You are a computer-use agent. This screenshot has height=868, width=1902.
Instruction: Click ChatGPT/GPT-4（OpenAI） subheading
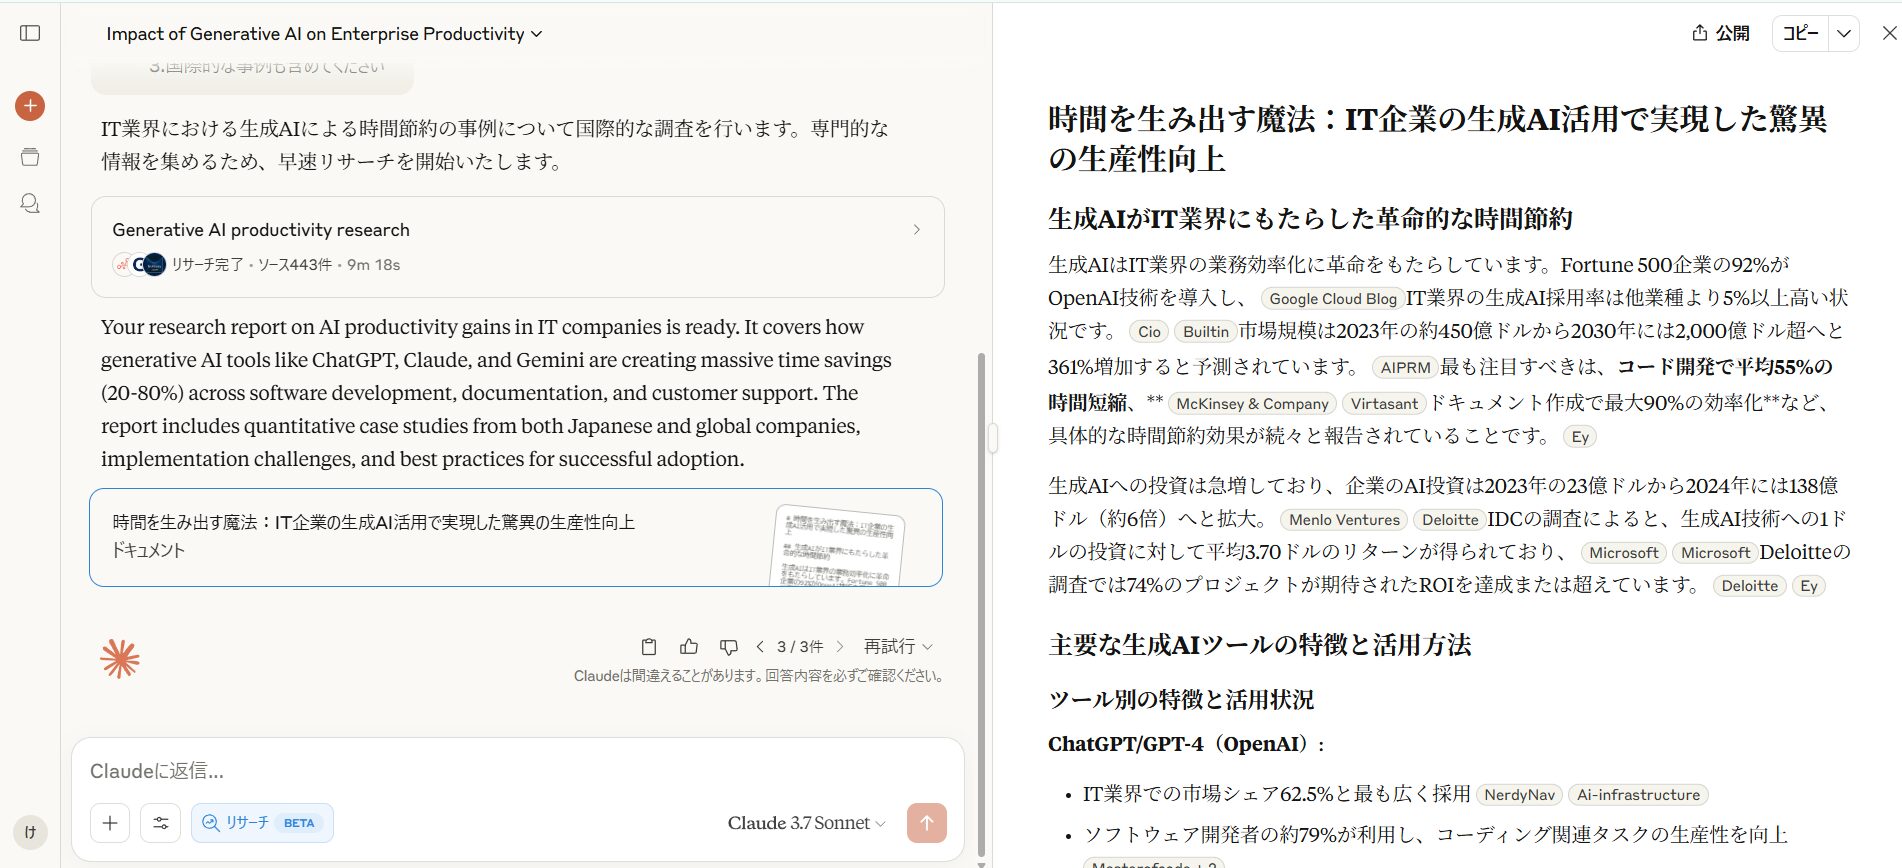pyautogui.click(x=1186, y=744)
